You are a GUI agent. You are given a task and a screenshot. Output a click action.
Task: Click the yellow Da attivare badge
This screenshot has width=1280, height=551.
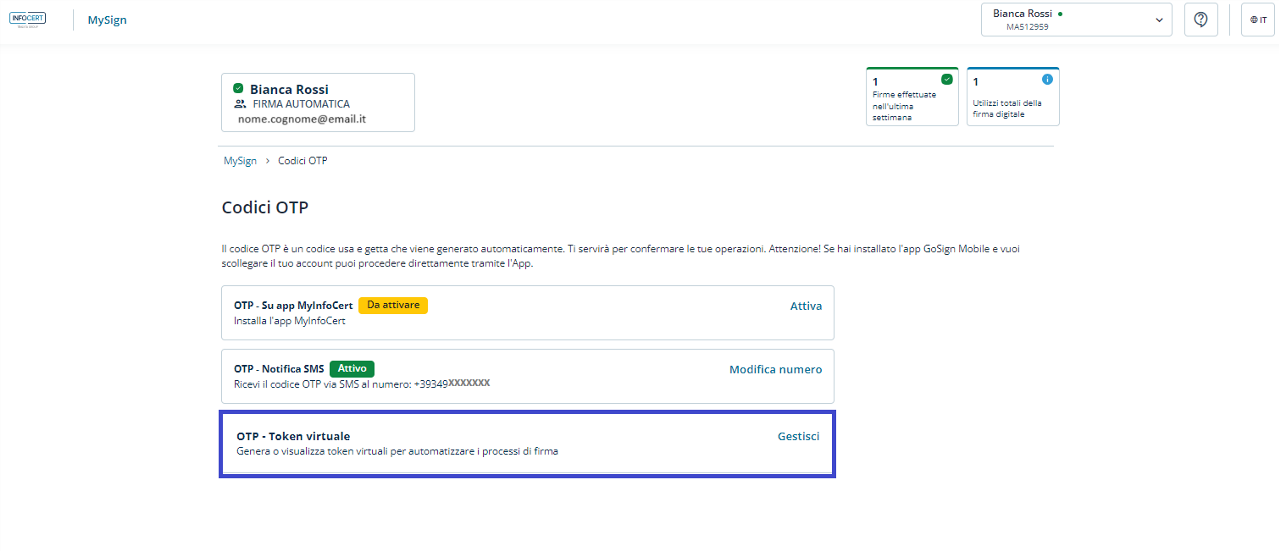(x=393, y=305)
